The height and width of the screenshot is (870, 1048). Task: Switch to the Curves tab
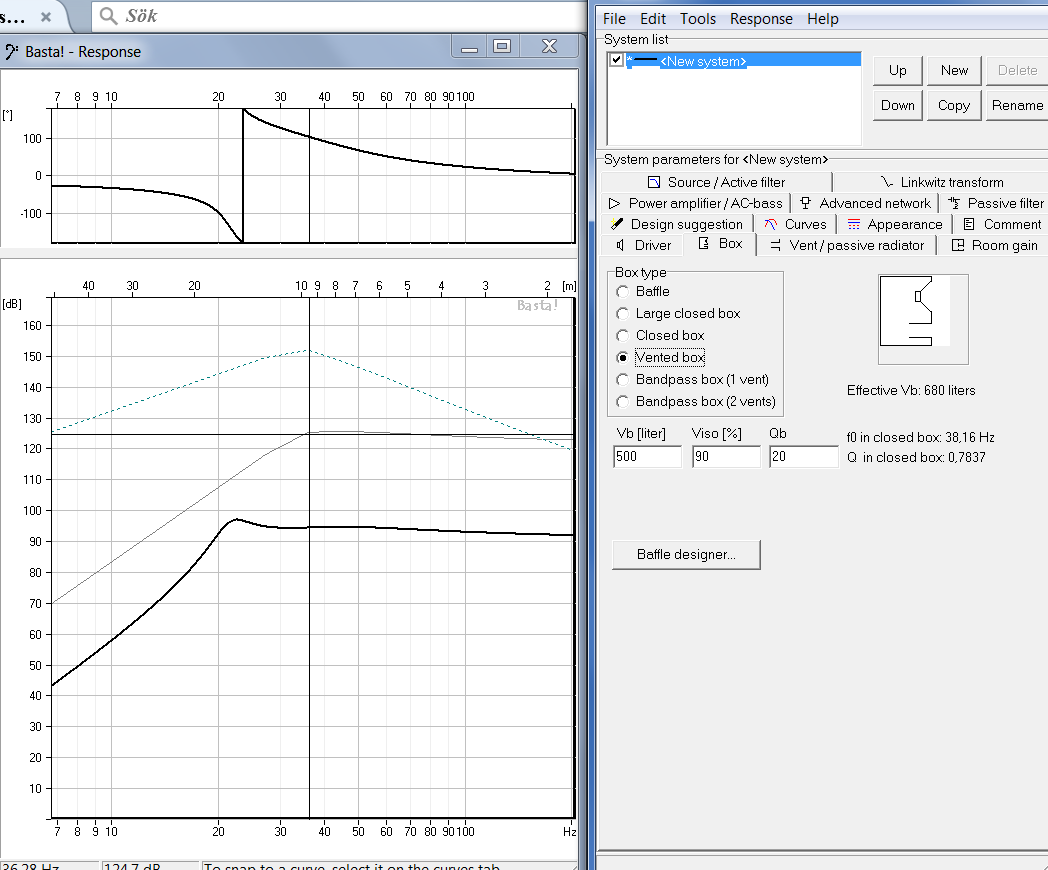coord(795,225)
